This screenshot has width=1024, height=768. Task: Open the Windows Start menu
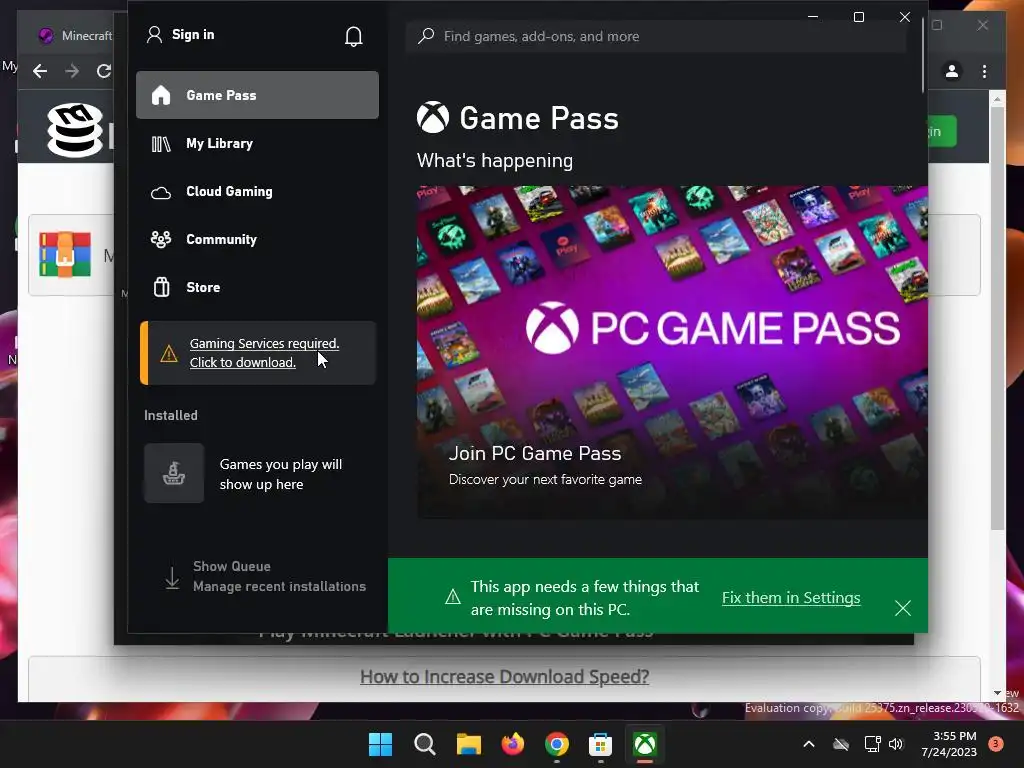click(x=380, y=744)
